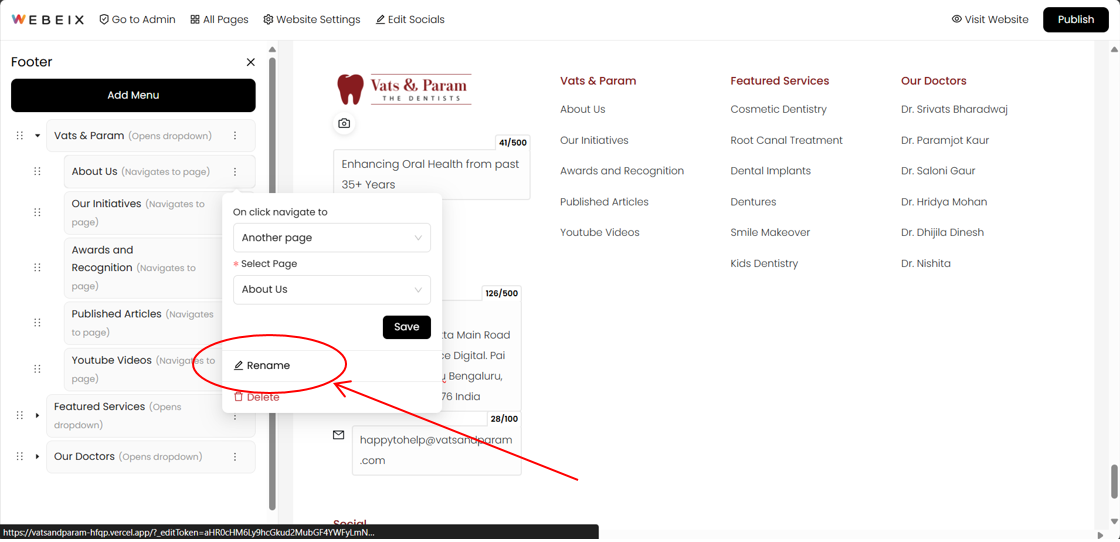Select Youtube Videos menu item
This screenshot has width=1120, height=542.
[143, 369]
